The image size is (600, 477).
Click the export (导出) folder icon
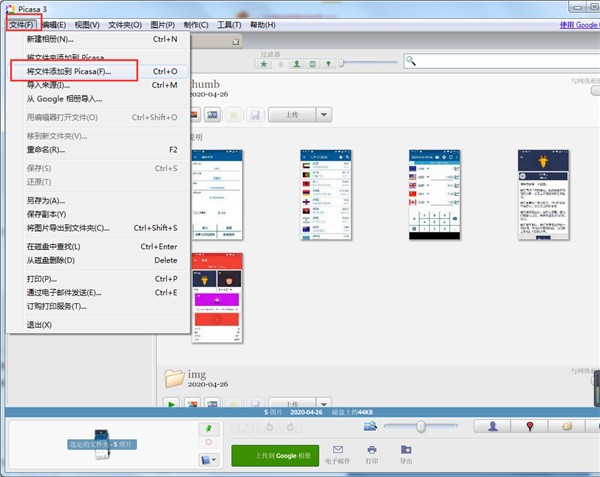[x=406, y=450]
